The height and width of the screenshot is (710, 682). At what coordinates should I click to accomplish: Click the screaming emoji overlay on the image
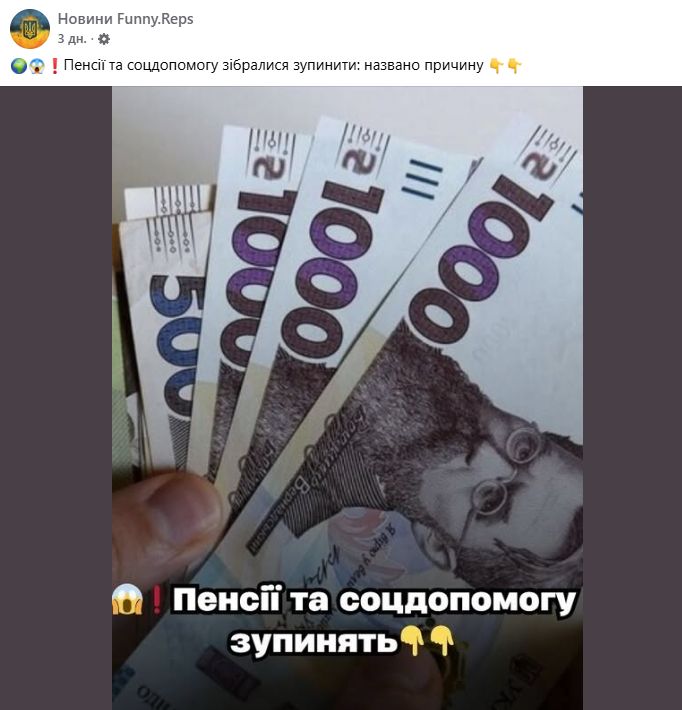[128, 599]
